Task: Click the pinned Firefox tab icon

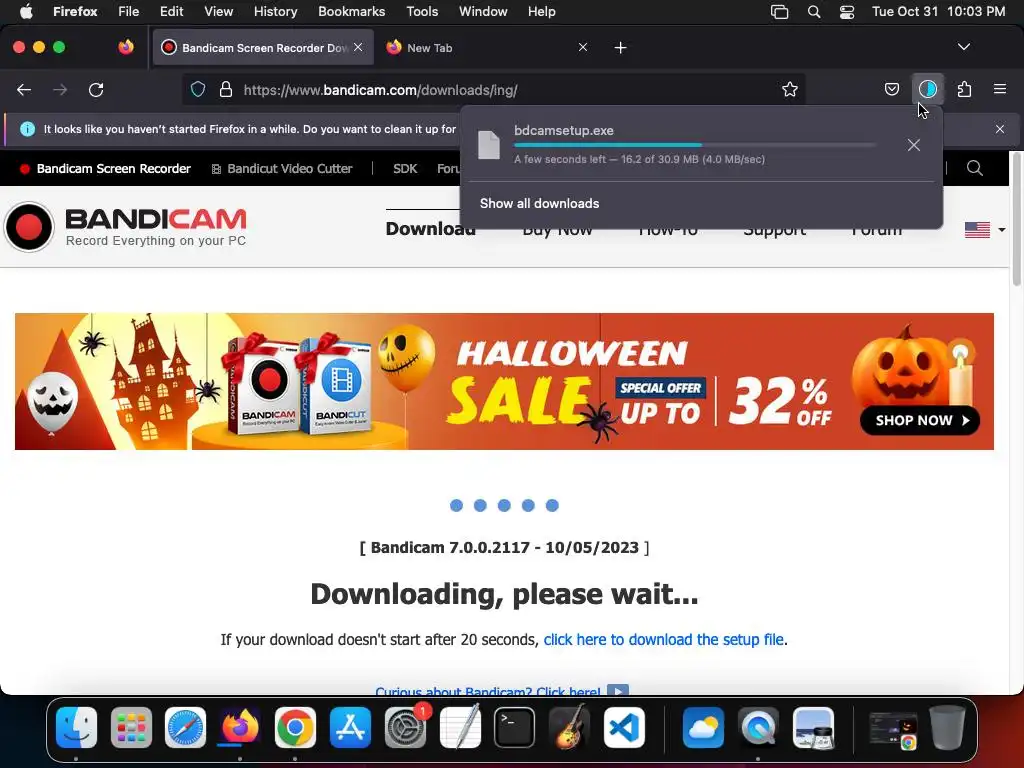Action: [x=126, y=47]
